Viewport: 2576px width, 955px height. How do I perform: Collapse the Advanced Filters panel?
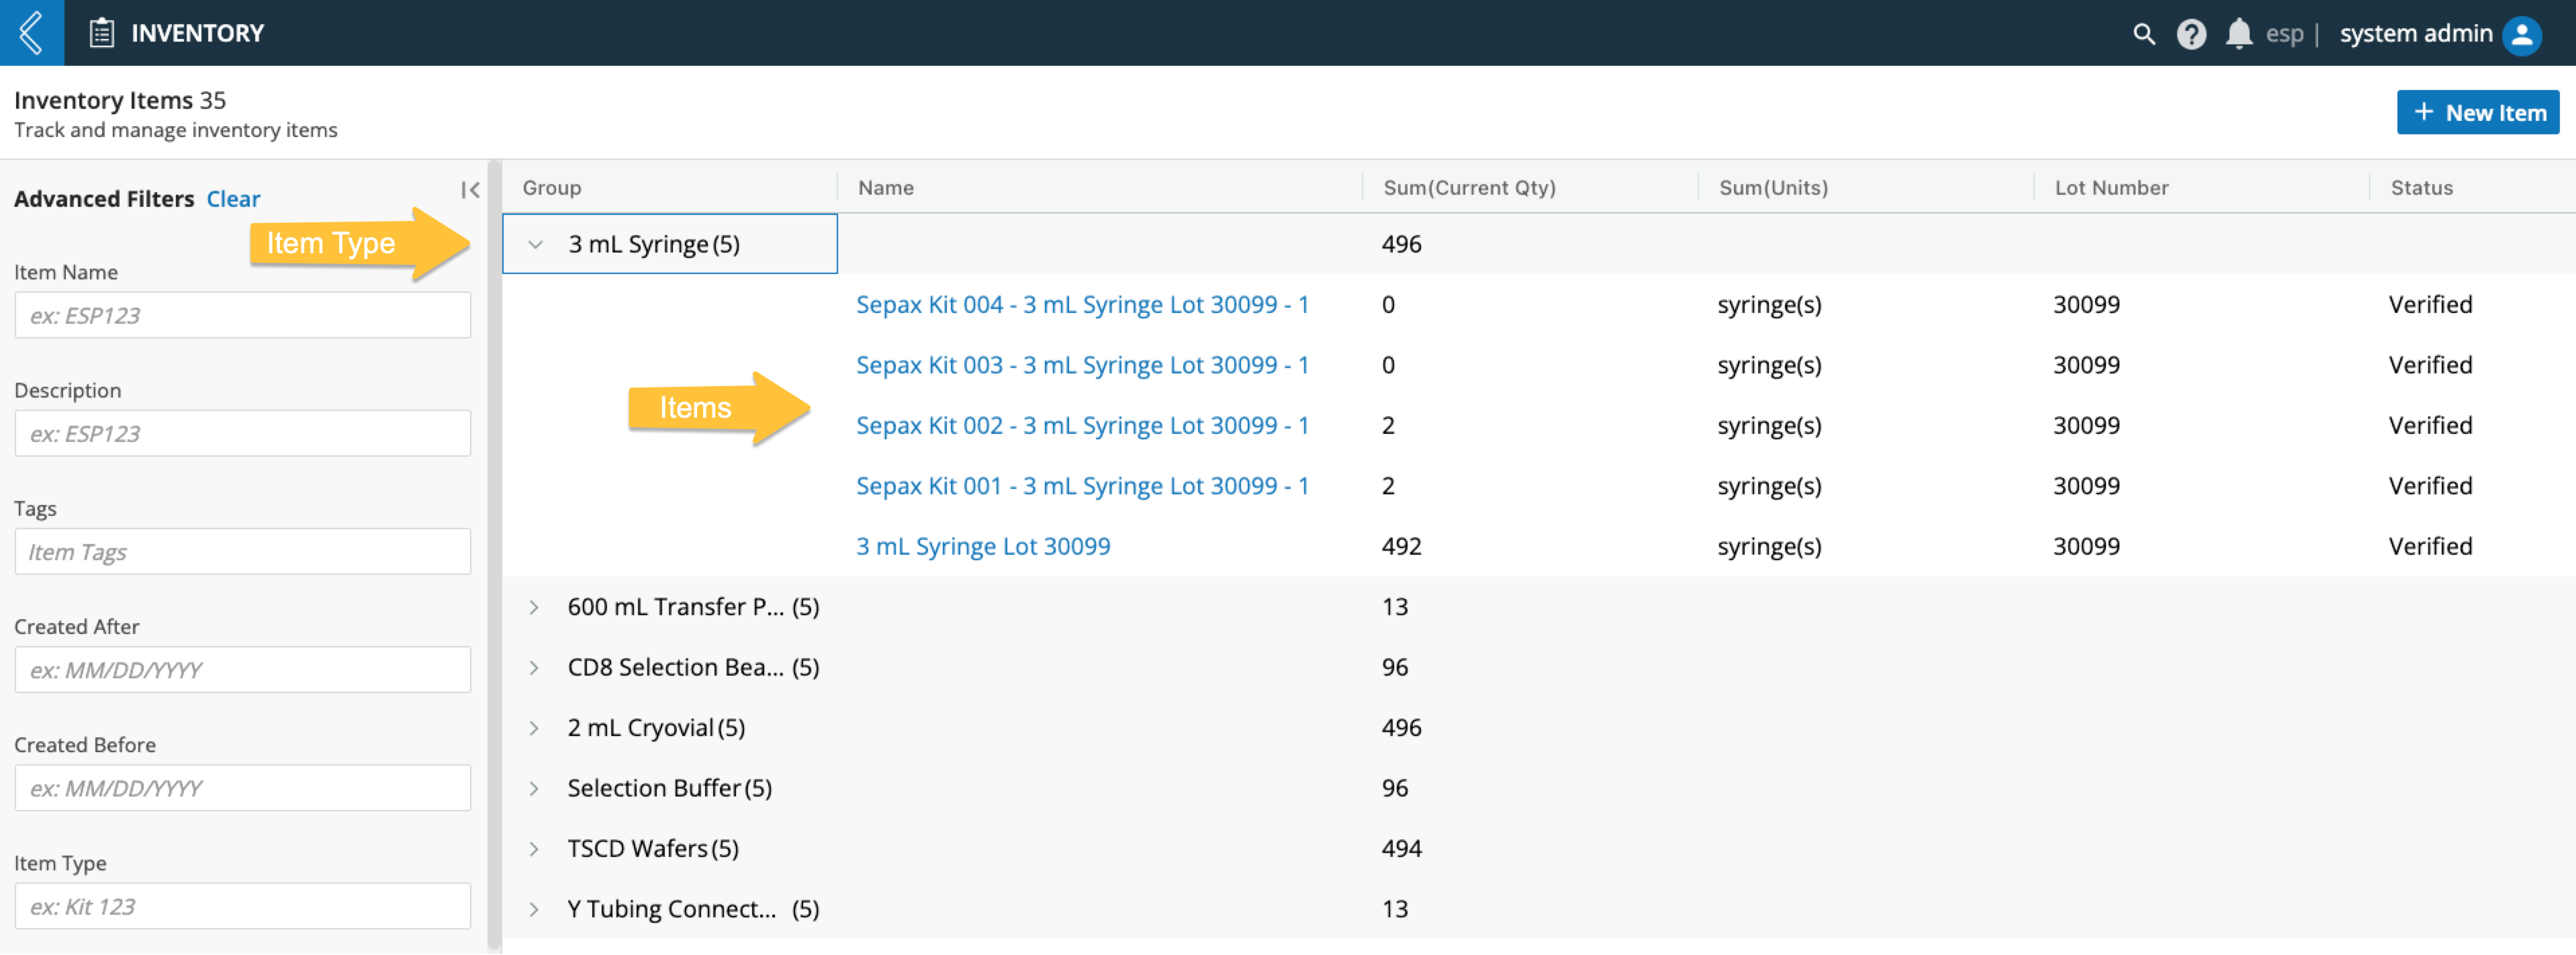pos(470,190)
